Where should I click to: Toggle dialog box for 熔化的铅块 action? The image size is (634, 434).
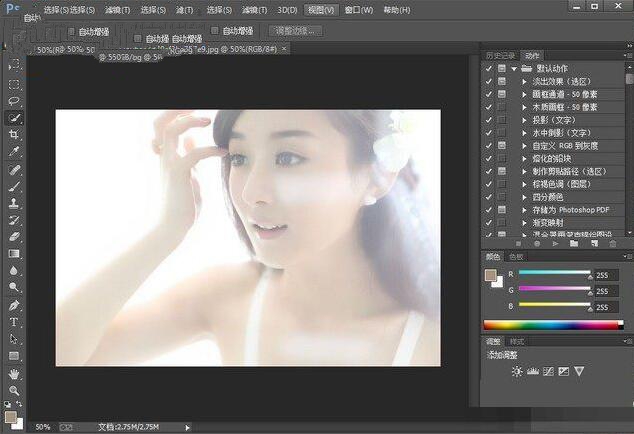[502, 159]
